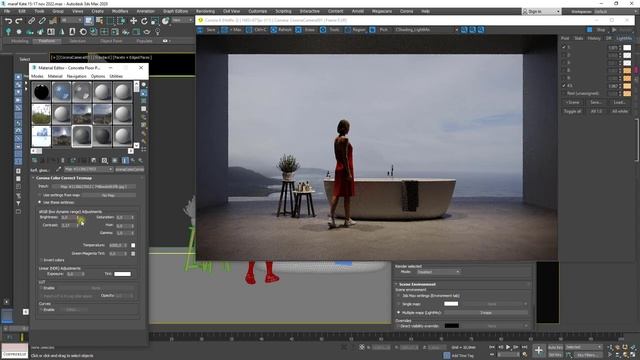The height and width of the screenshot is (360, 640).
Task: Open the Sign In dropdown
Action: coord(541,11)
